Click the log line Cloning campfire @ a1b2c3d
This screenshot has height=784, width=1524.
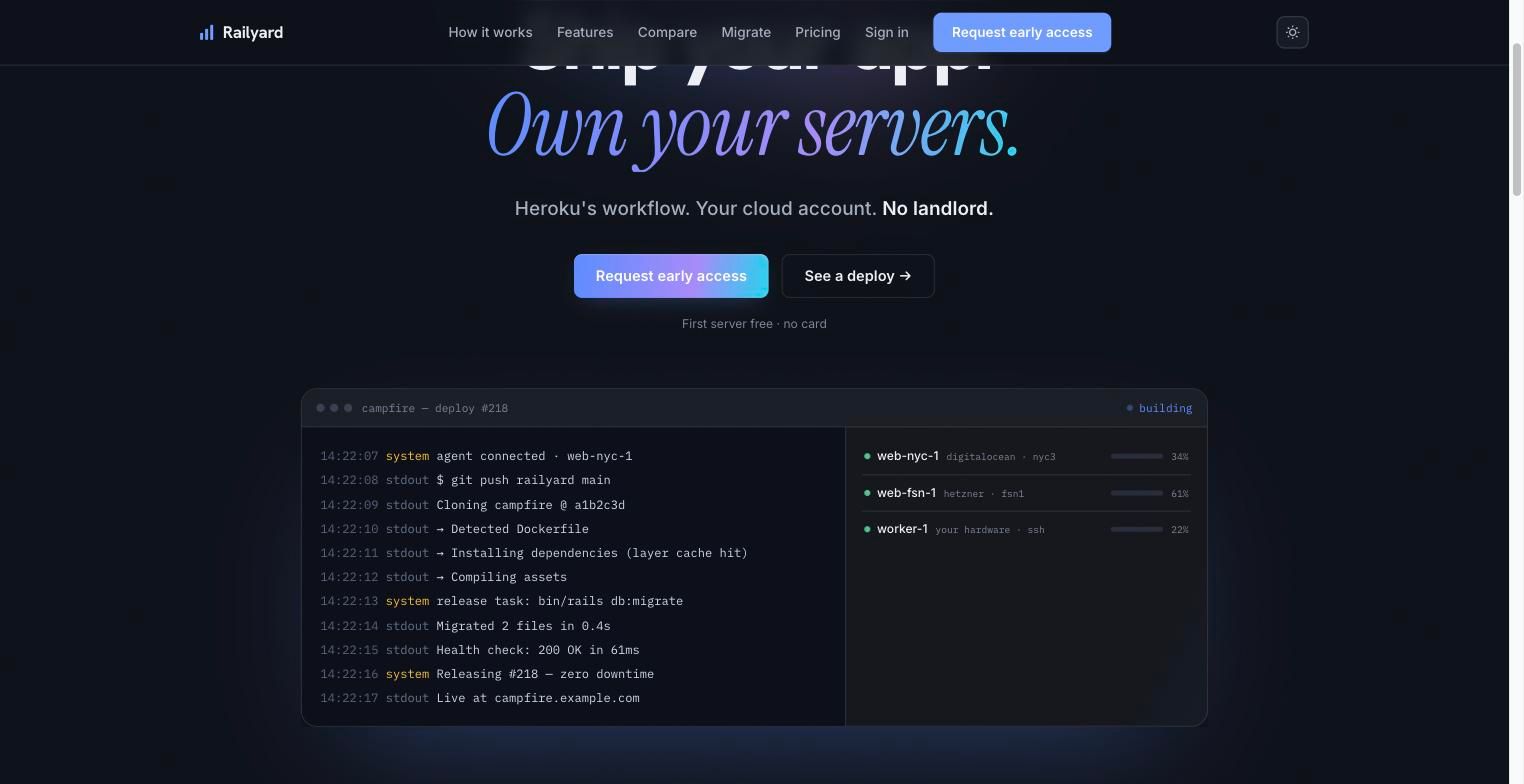click(x=473, y=505)
